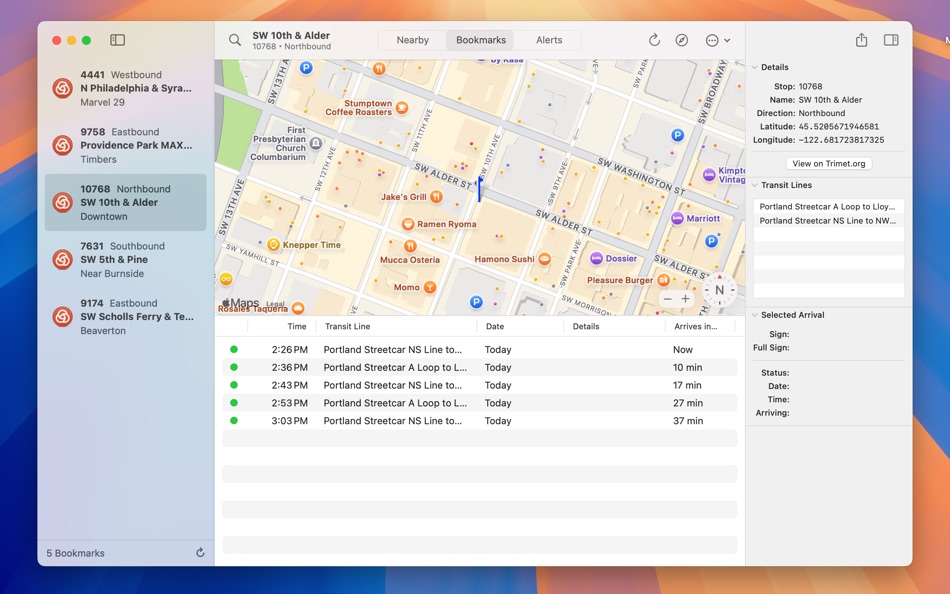Select Providence Park MAX bookmark
The height and width of the screenshot is (594, 950).
125,145
